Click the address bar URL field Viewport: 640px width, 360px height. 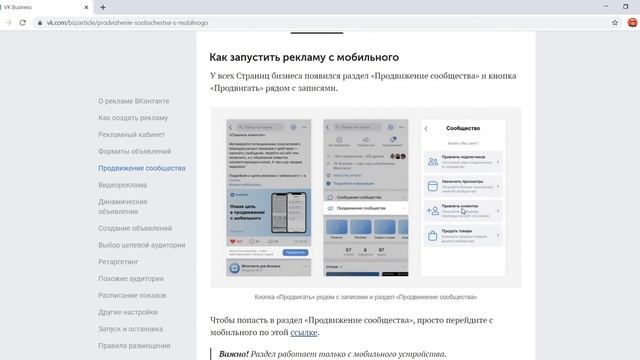[322, 23]
